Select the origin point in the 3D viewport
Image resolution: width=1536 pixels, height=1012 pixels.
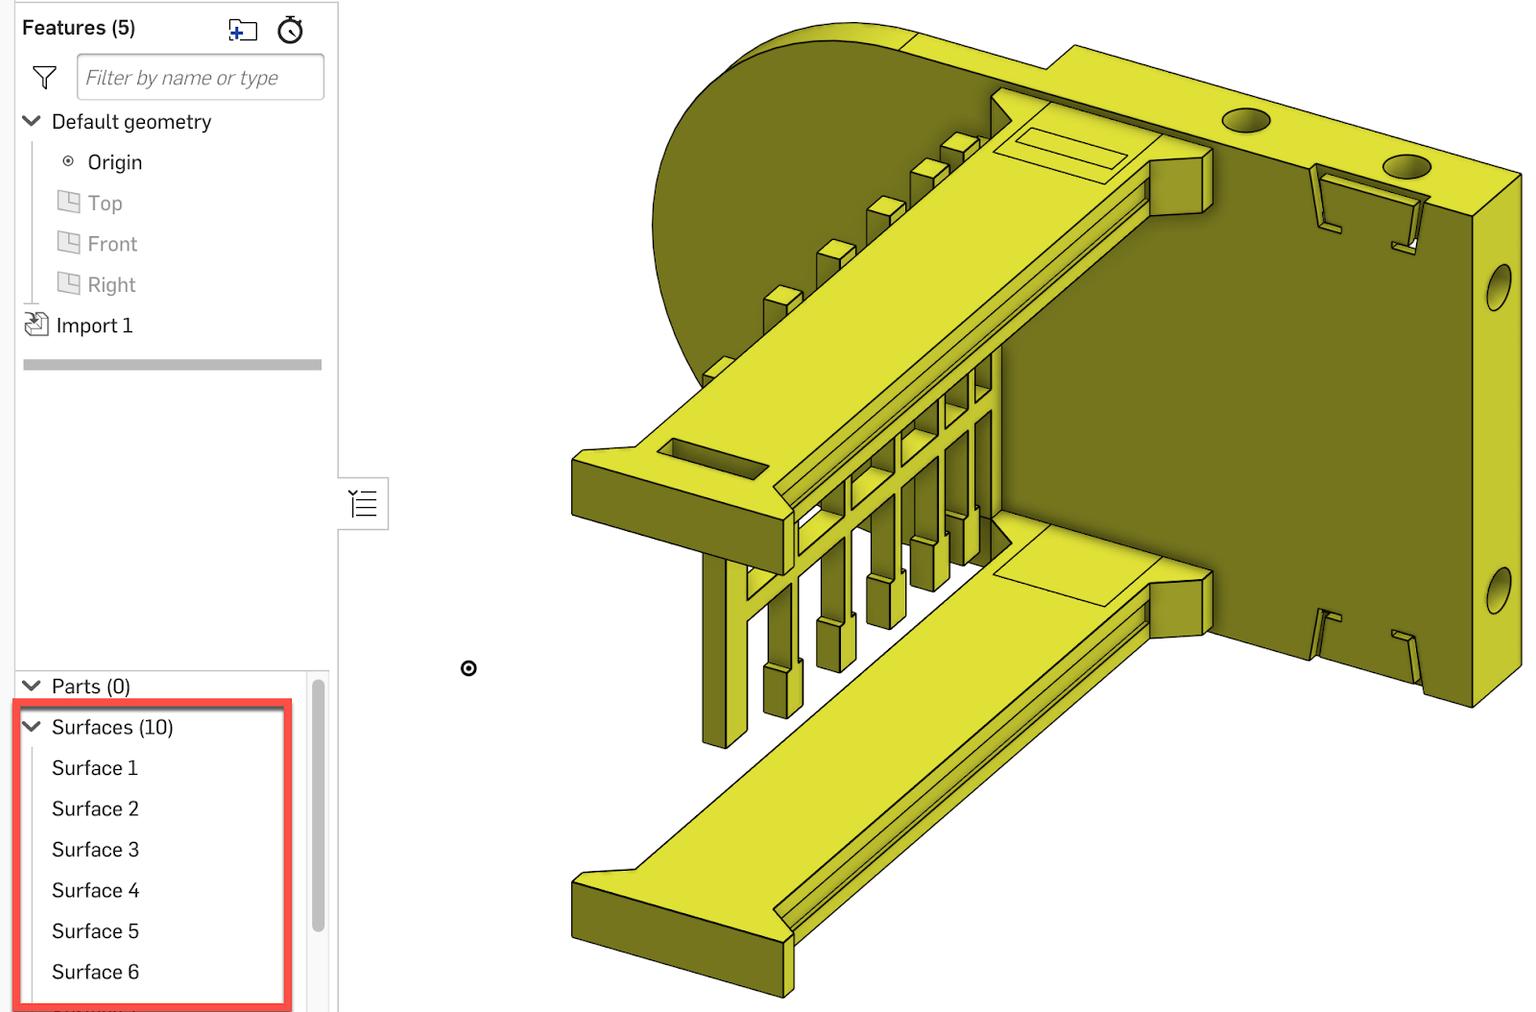coord(469,668)
